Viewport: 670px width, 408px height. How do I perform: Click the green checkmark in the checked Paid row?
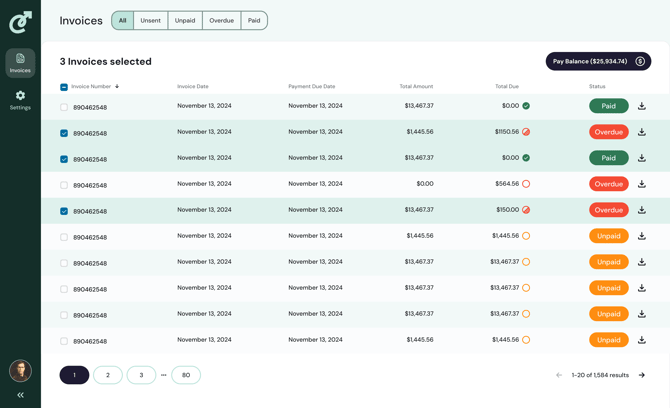(526, 158)
